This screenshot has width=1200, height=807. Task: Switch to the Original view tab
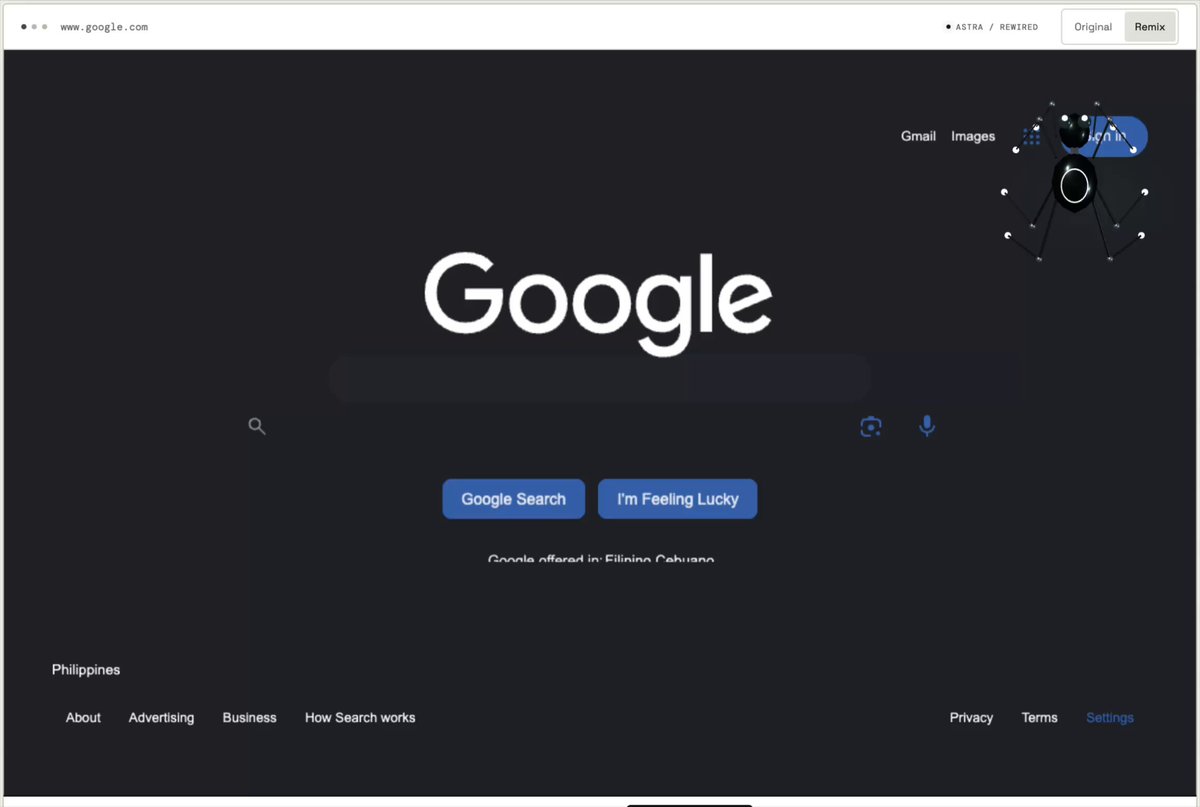[1093, 27]
